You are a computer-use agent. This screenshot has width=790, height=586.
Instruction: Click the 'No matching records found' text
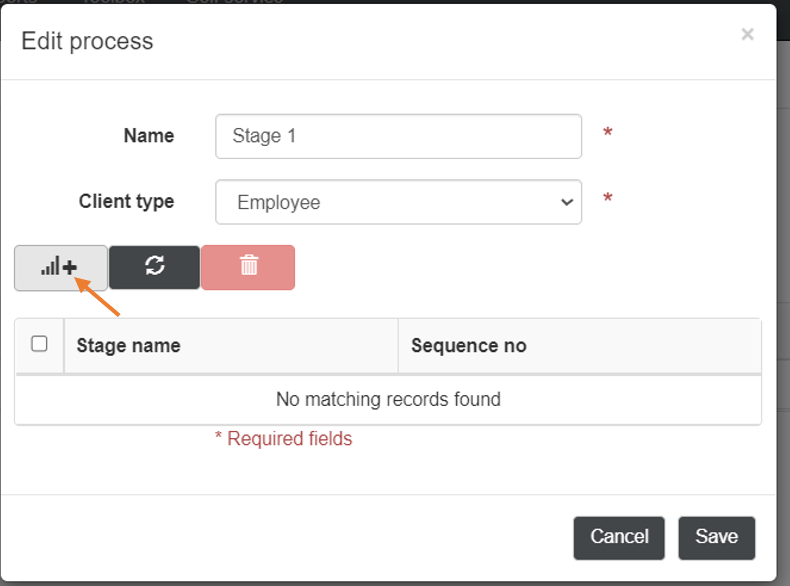click(x=388, y=399)
